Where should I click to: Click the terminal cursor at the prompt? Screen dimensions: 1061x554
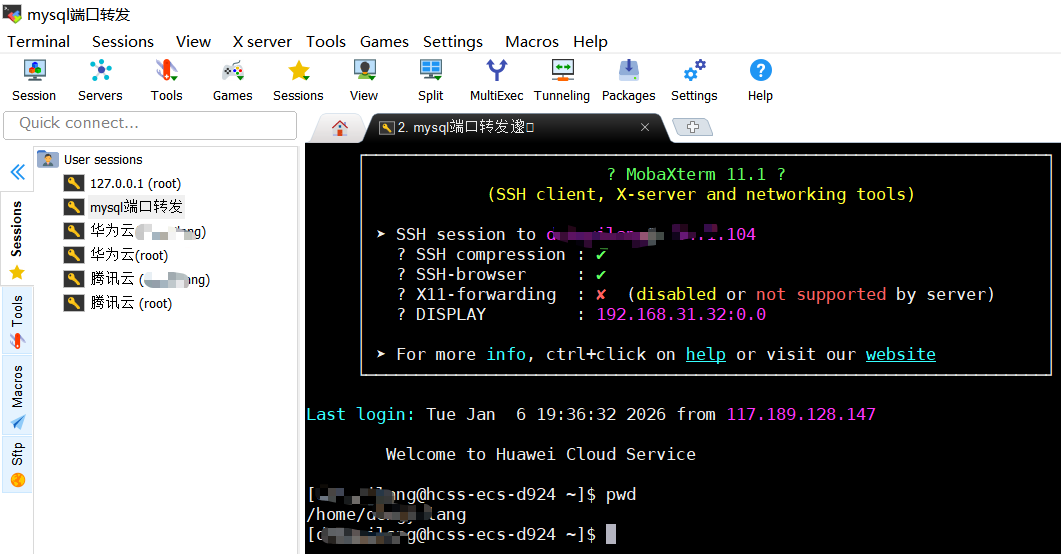[x=611, y=534]
